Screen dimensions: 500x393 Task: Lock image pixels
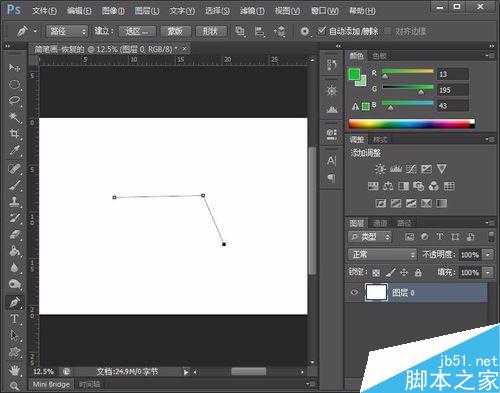point(390,273)
